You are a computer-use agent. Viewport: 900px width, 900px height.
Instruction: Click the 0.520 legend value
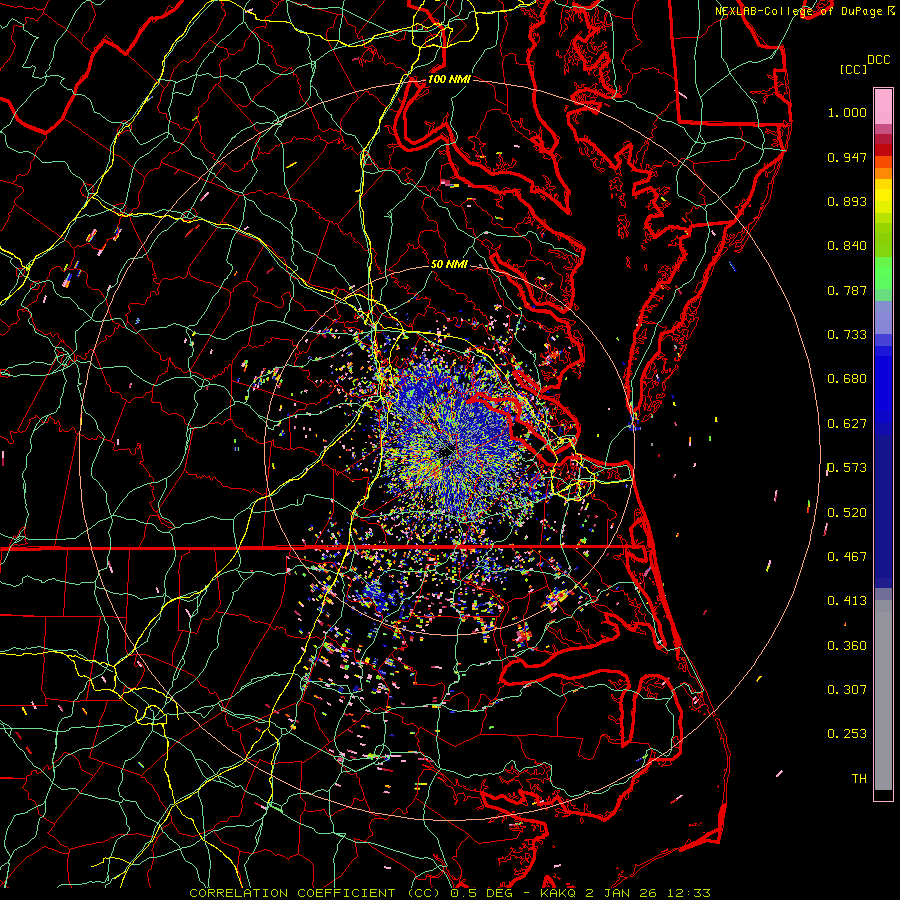pos(847,513)
